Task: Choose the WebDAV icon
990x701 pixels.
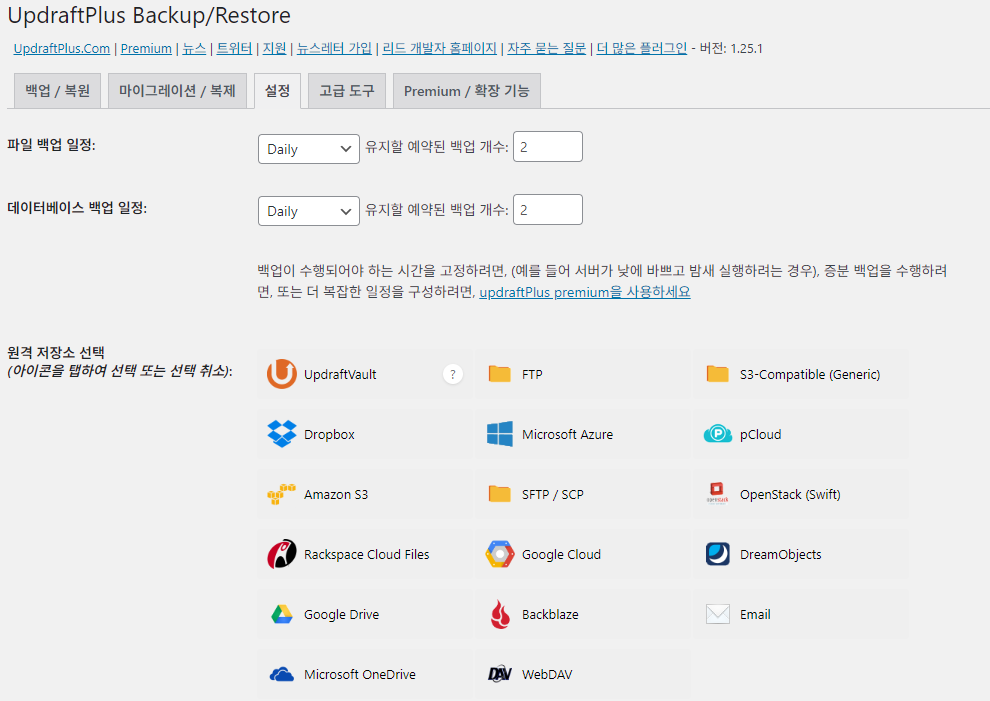Action: point(499,674)
